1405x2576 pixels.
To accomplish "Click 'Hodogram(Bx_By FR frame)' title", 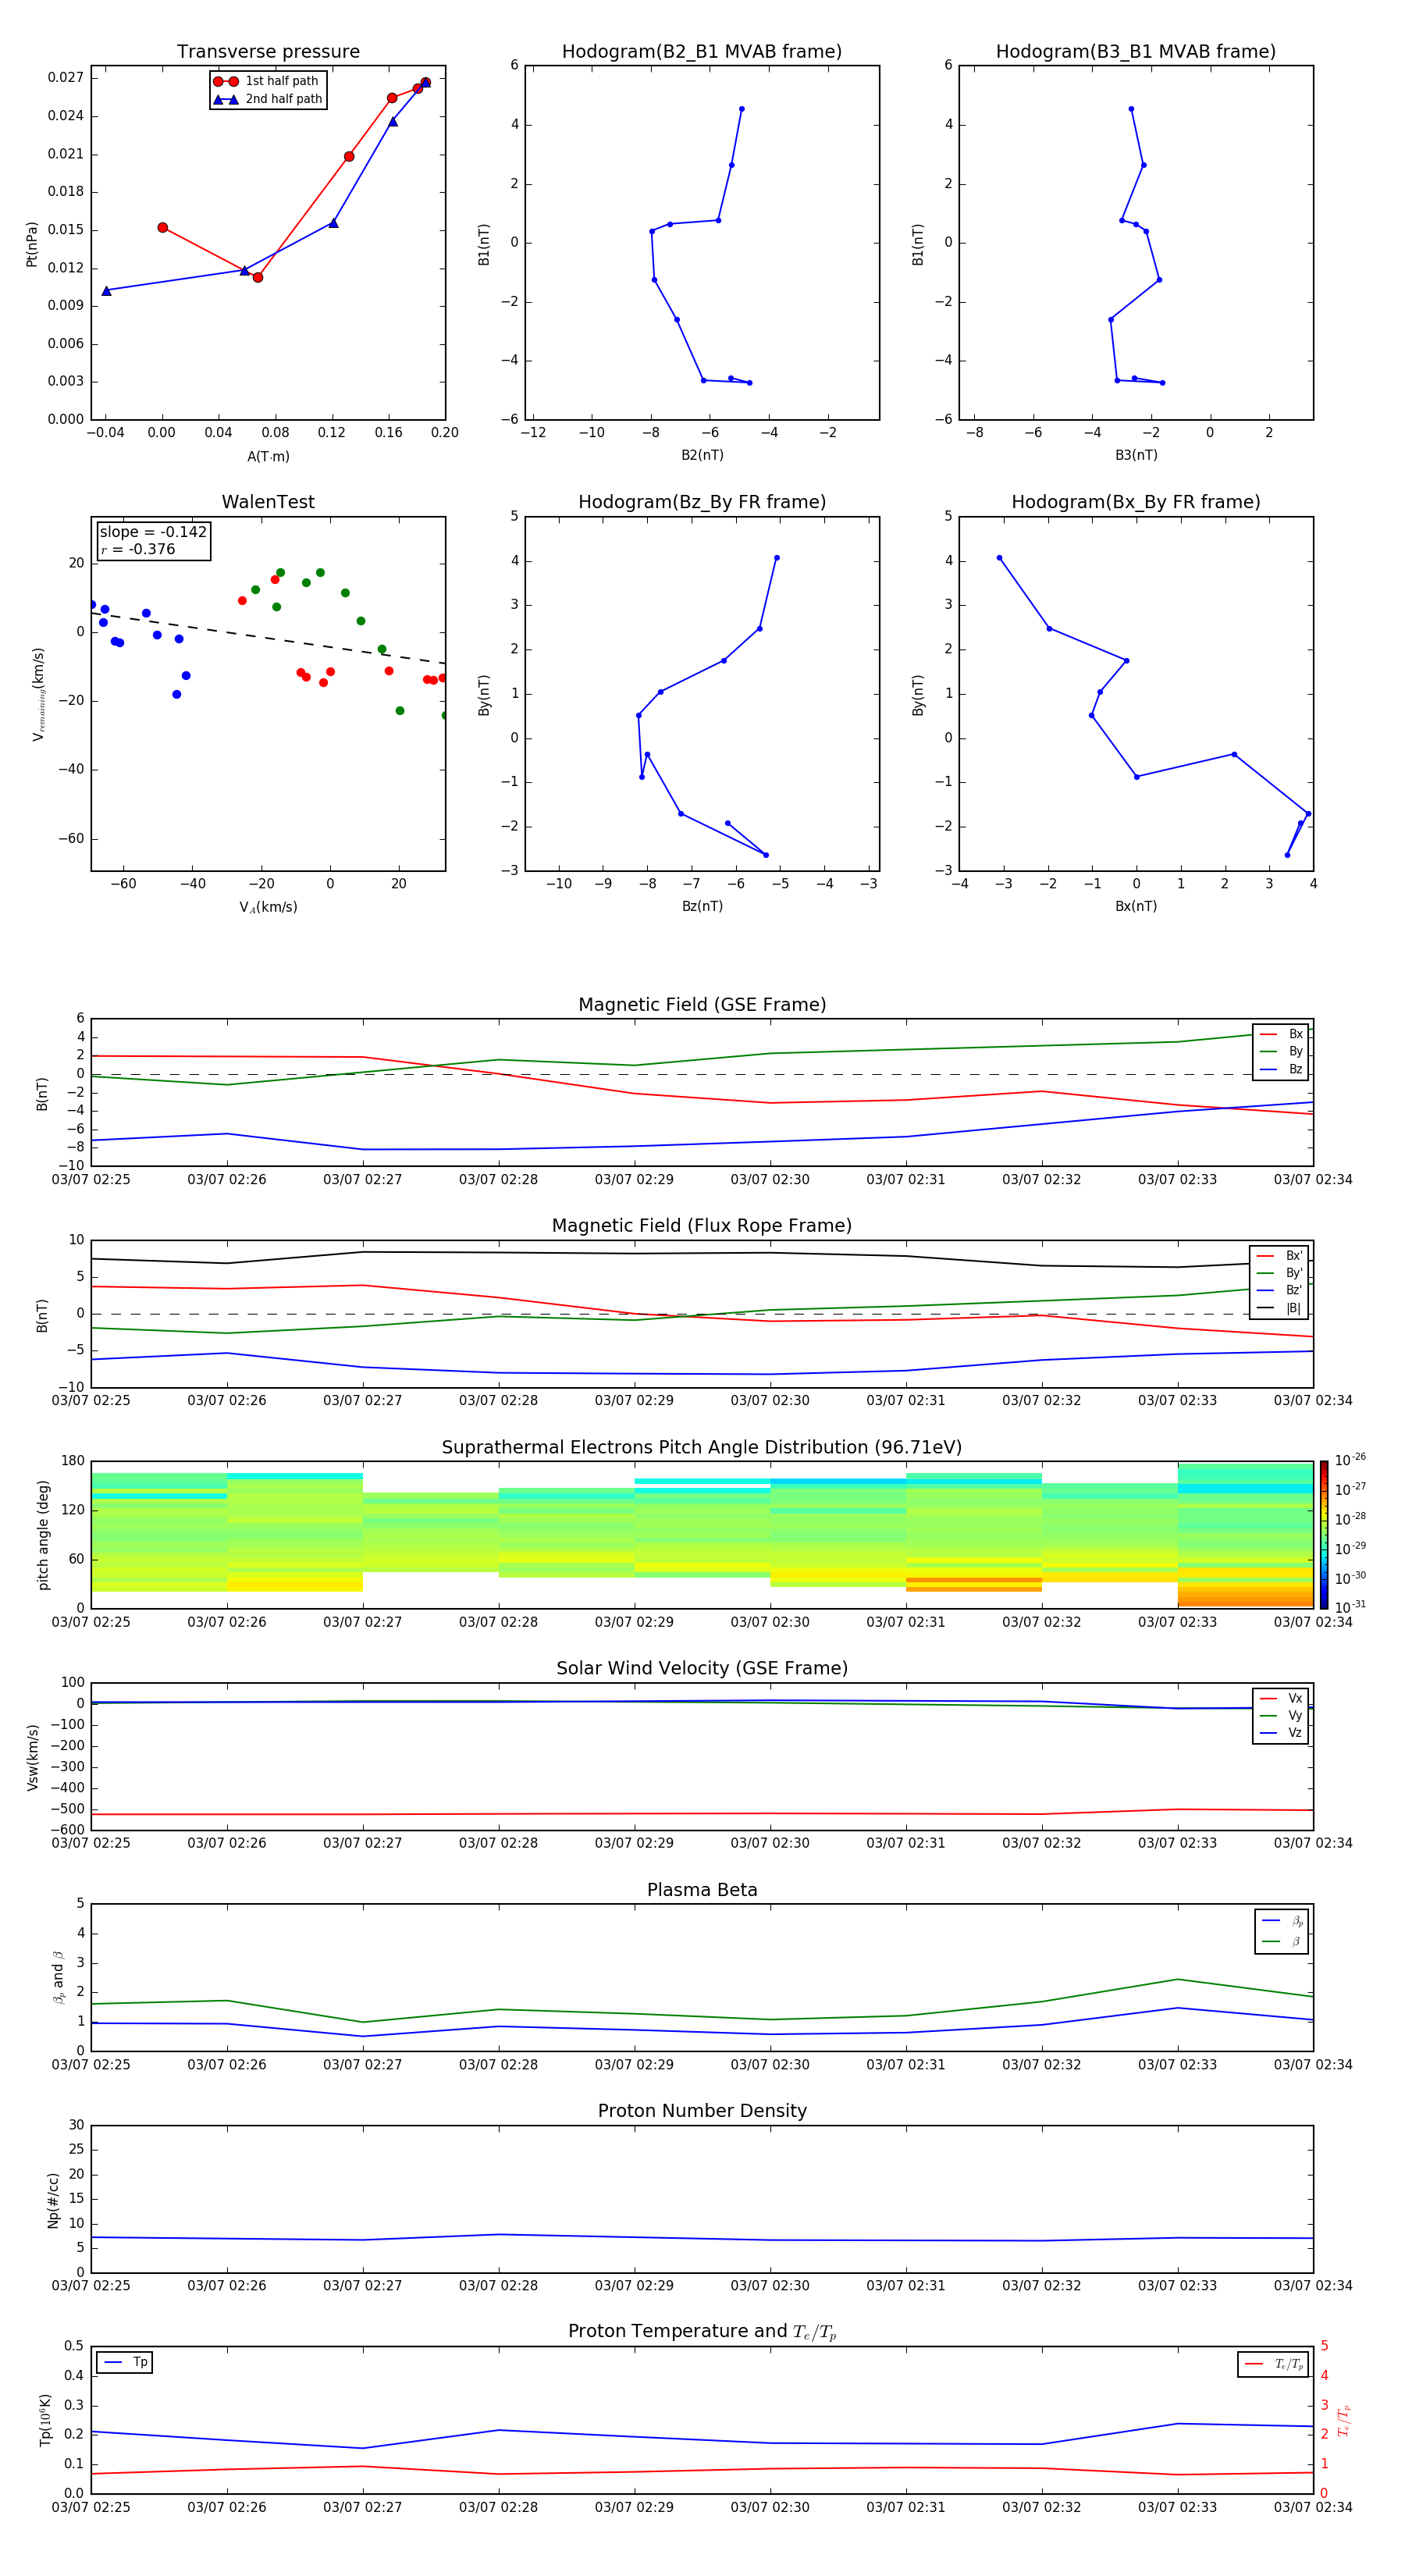I will click(x=1136, y=502).
